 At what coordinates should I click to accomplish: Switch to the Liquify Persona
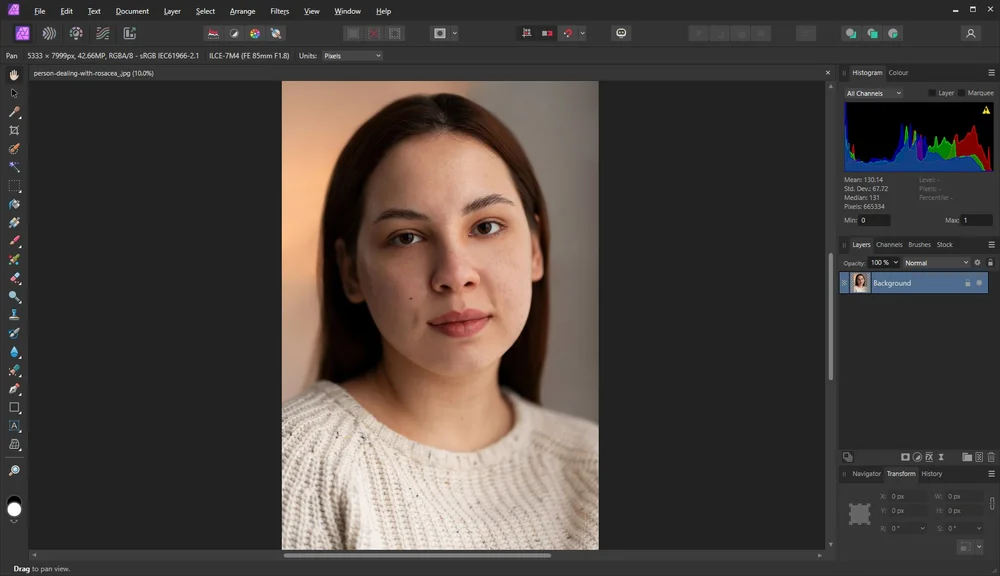(x=49, y=33)
